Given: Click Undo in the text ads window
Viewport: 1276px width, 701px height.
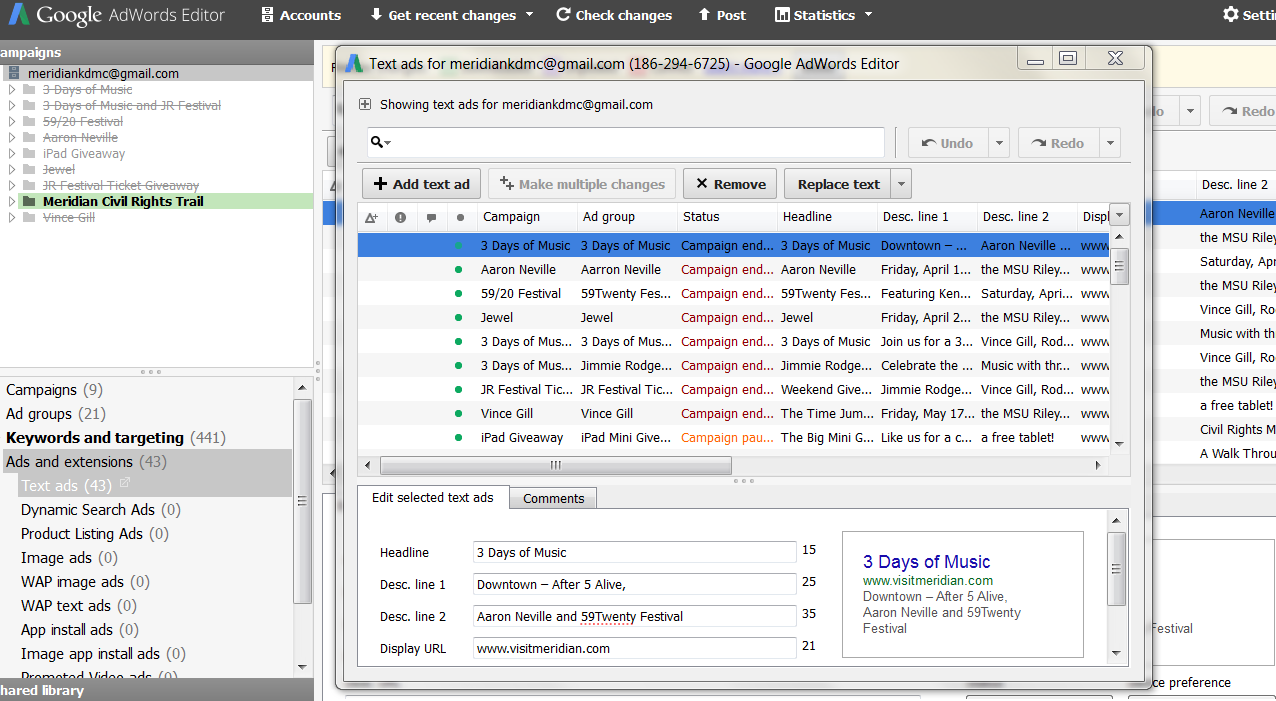Looking at the screenshot, I should tap(948, 143).
